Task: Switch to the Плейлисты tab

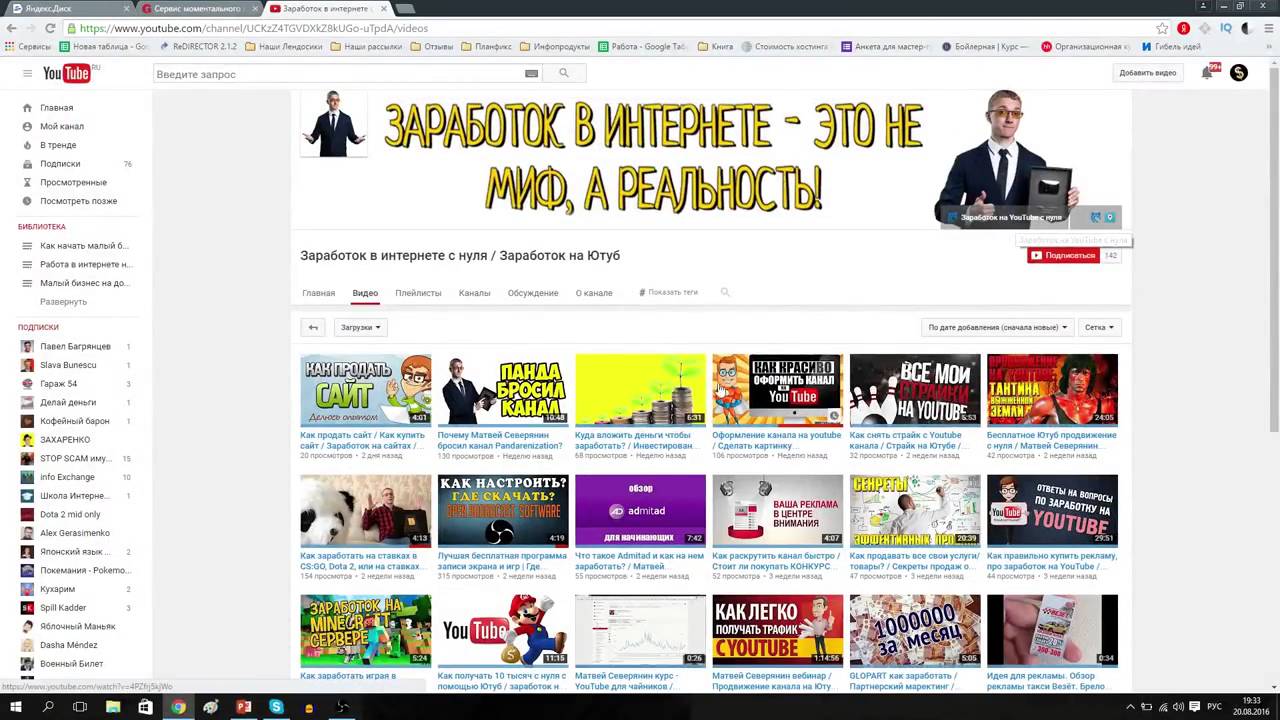Action: click(418, 293)
